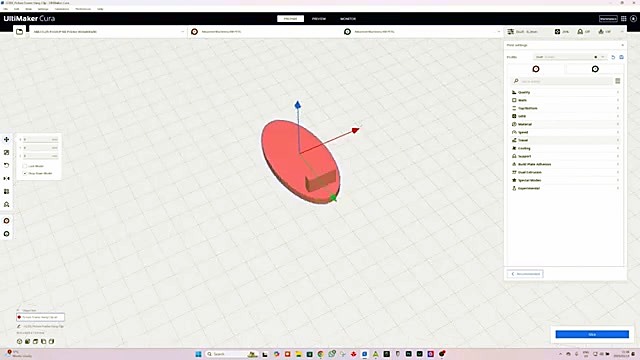Select the Rotate tool in left toolbar

[7, 165]
